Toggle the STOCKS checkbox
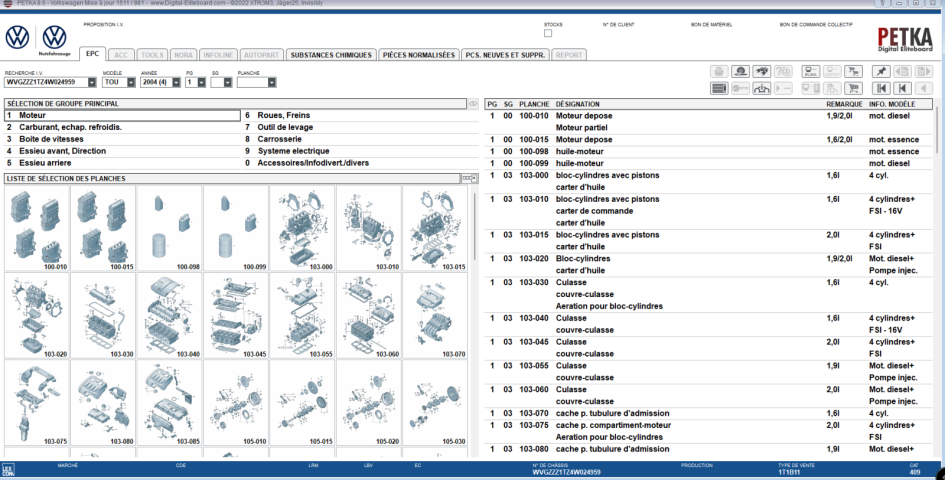 548,33
